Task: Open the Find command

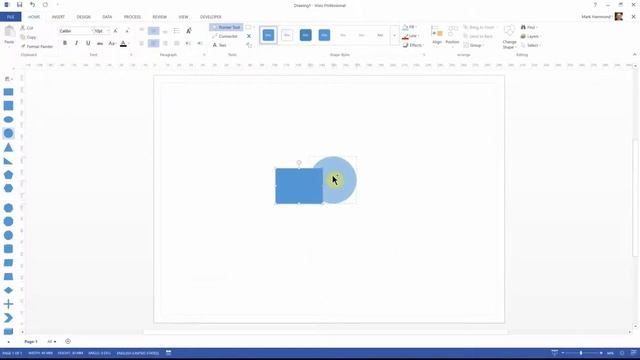Action: [x=528, y=27]
